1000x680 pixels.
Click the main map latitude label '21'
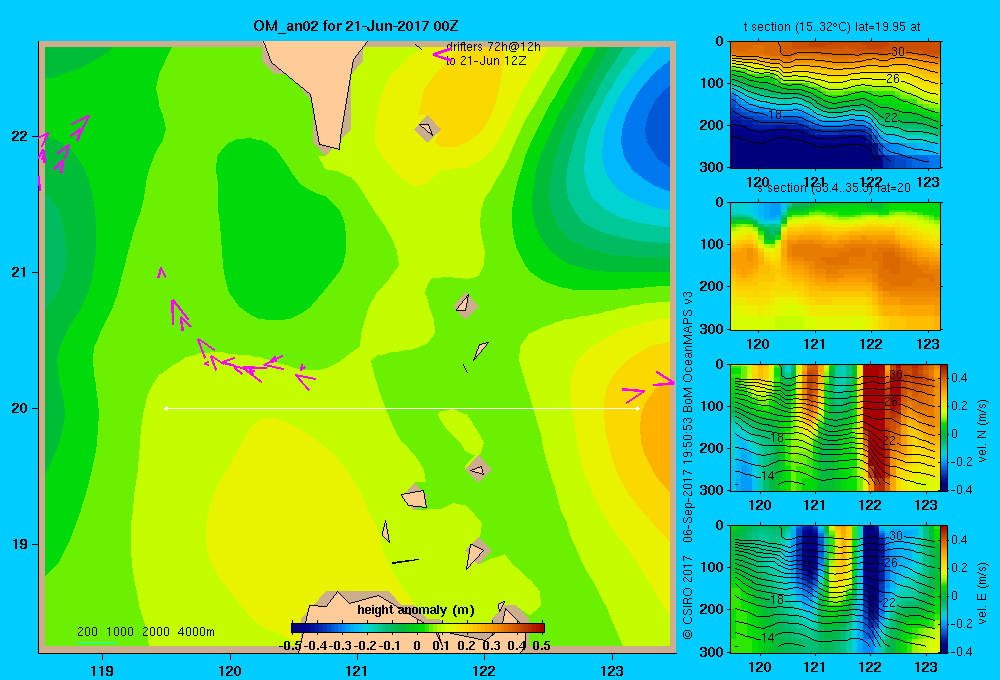19,272
